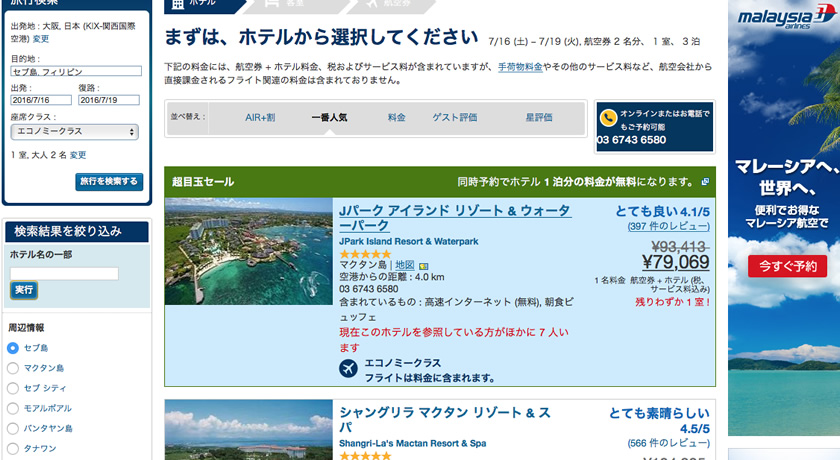
Task: Click 復路 date field 2016/7/19
Action: [x=109, y=100]
